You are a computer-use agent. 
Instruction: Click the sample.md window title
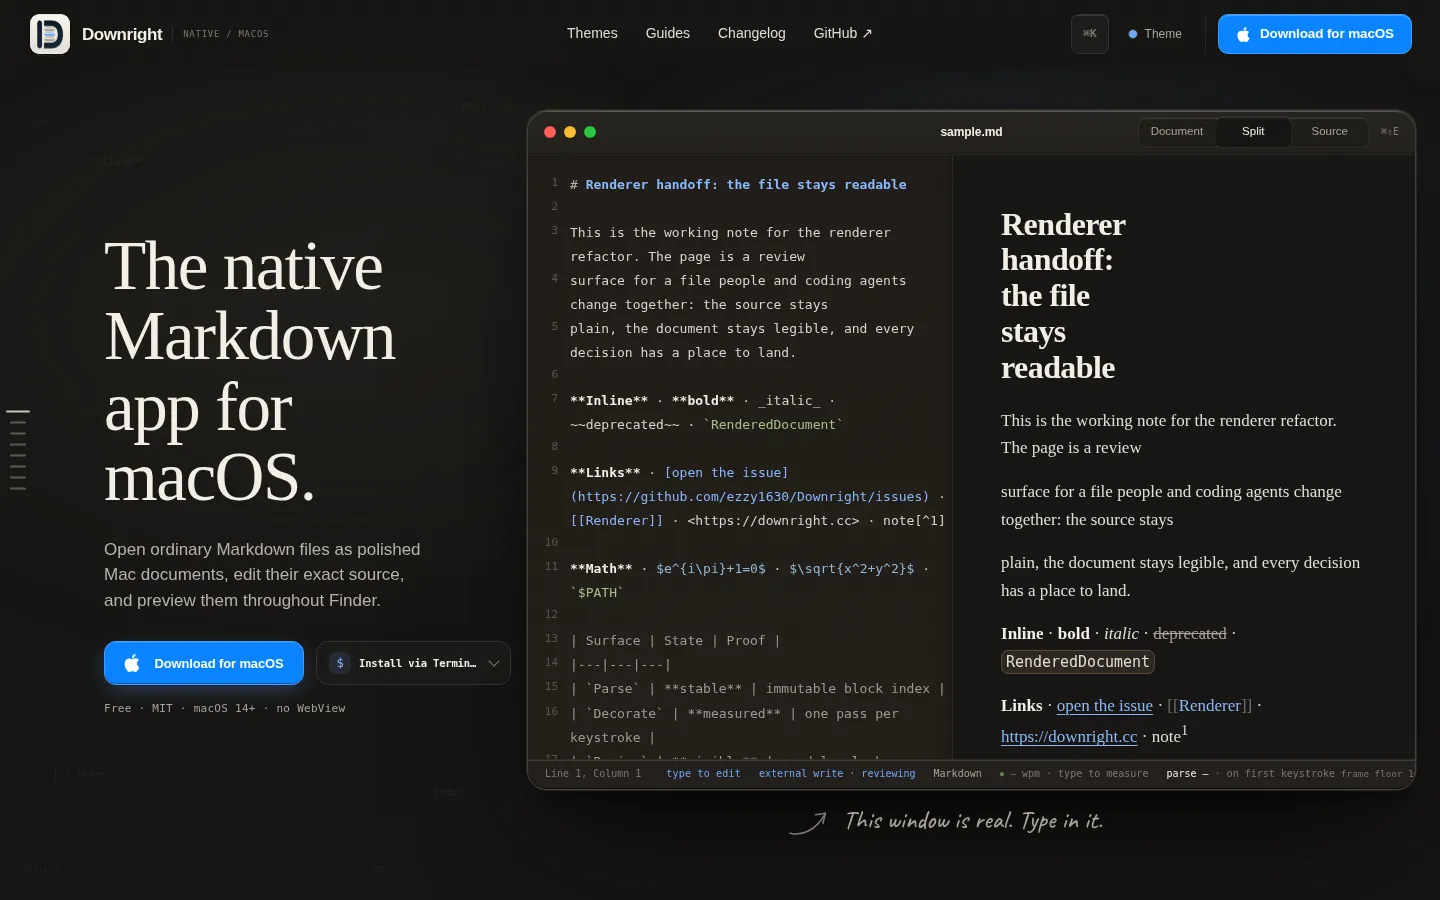pyautogui.click(x=971, y=132)
